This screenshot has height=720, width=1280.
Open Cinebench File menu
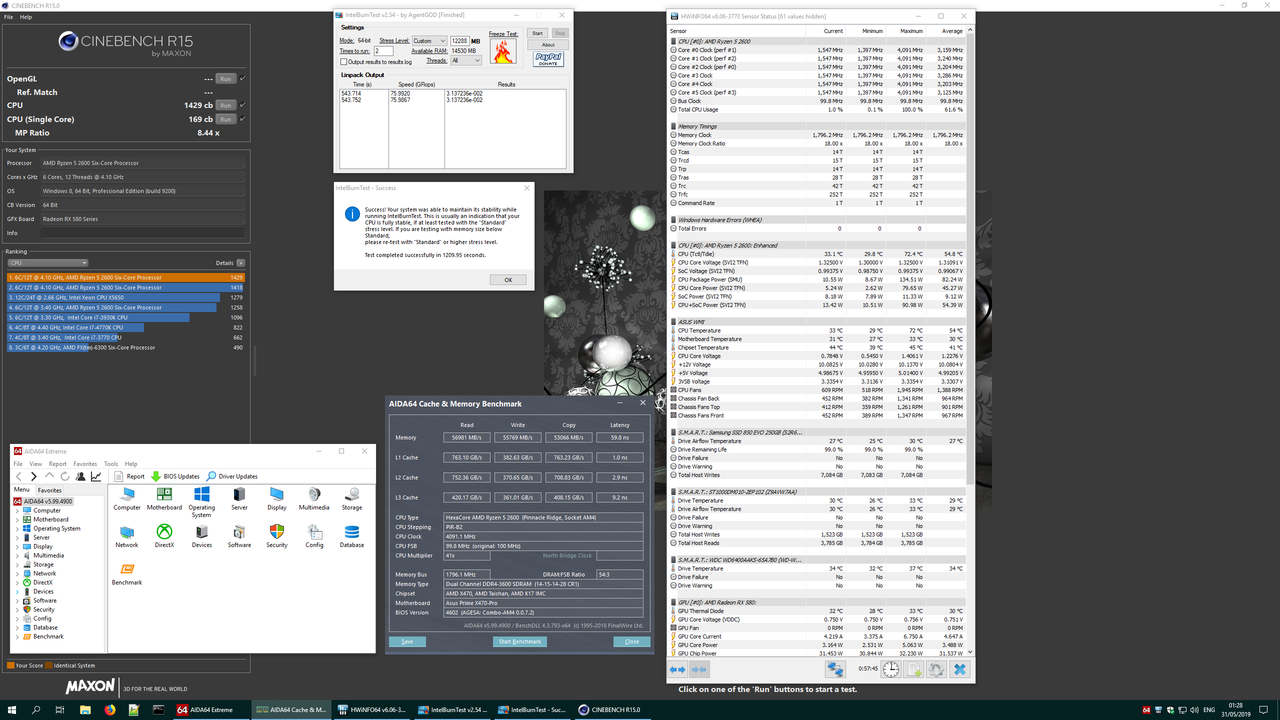9,17
